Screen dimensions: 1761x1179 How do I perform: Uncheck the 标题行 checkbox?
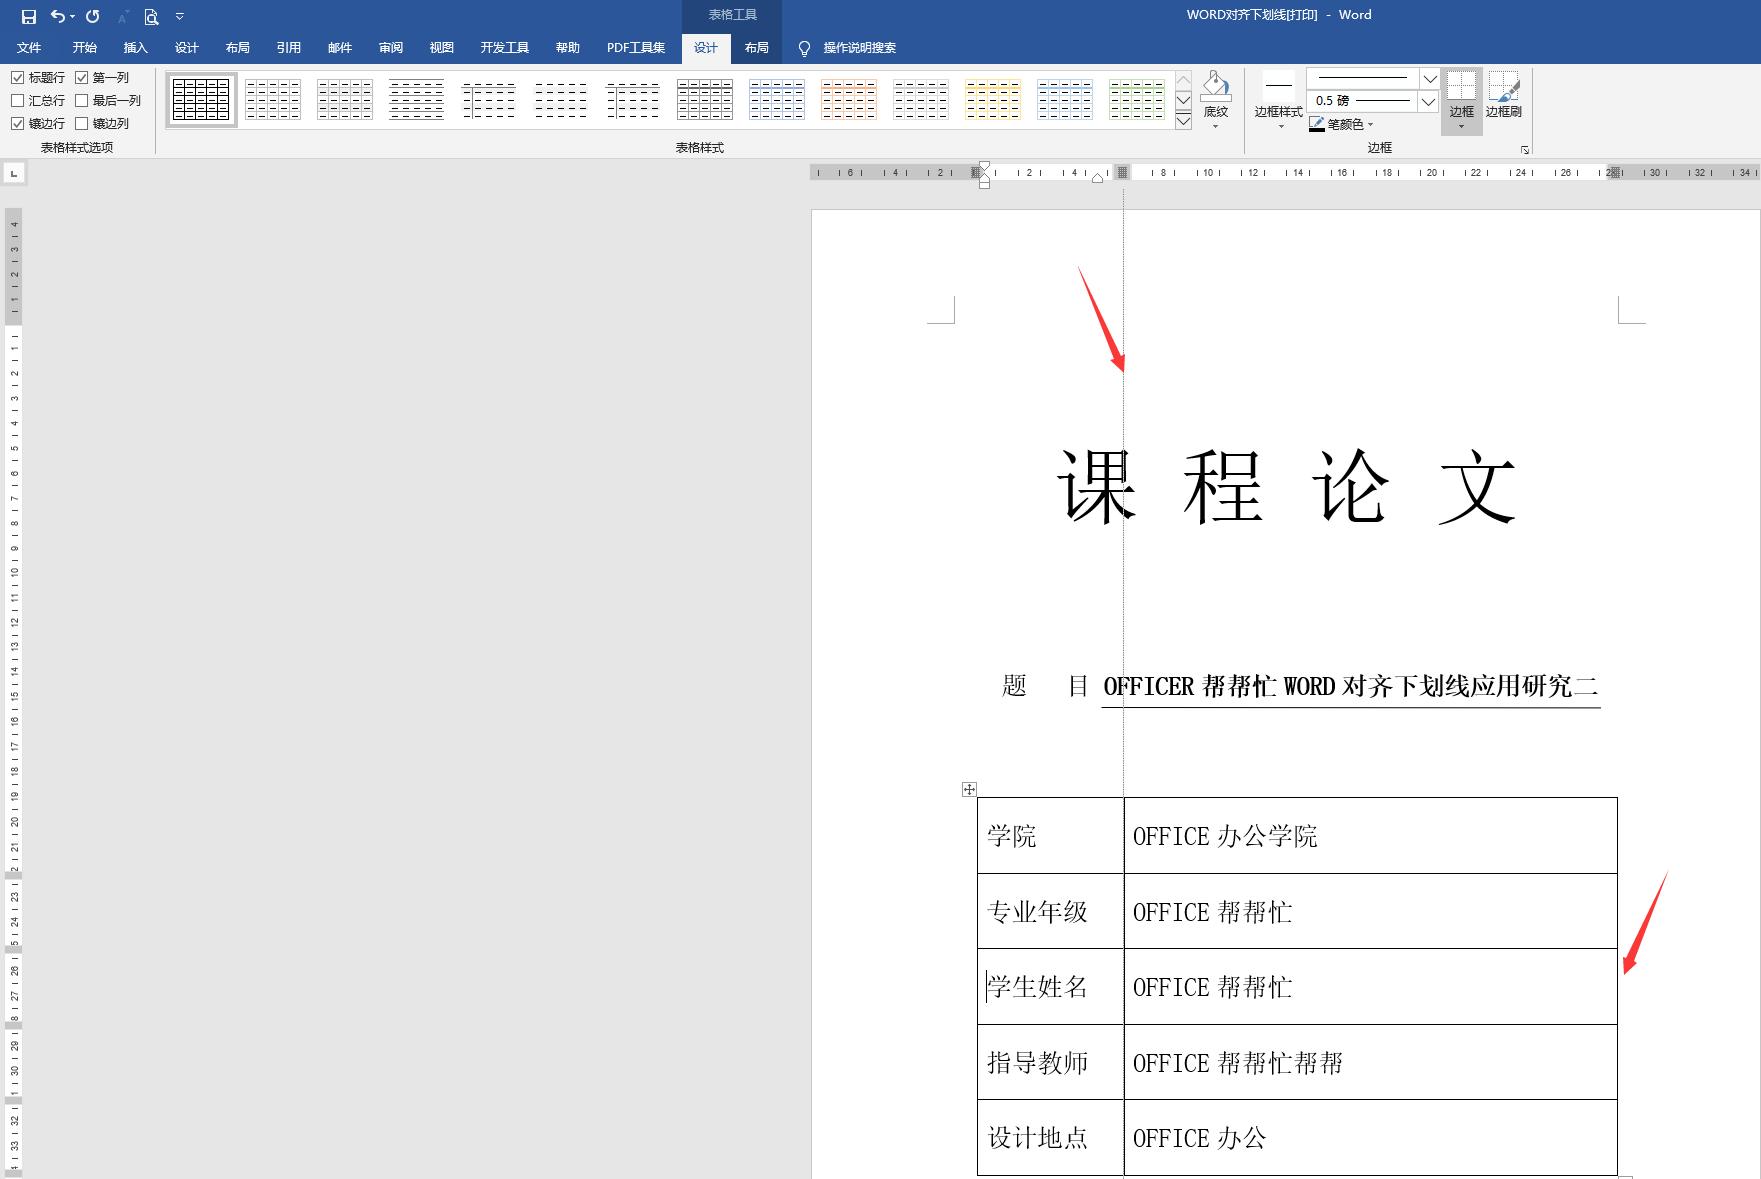pos(18,77)
